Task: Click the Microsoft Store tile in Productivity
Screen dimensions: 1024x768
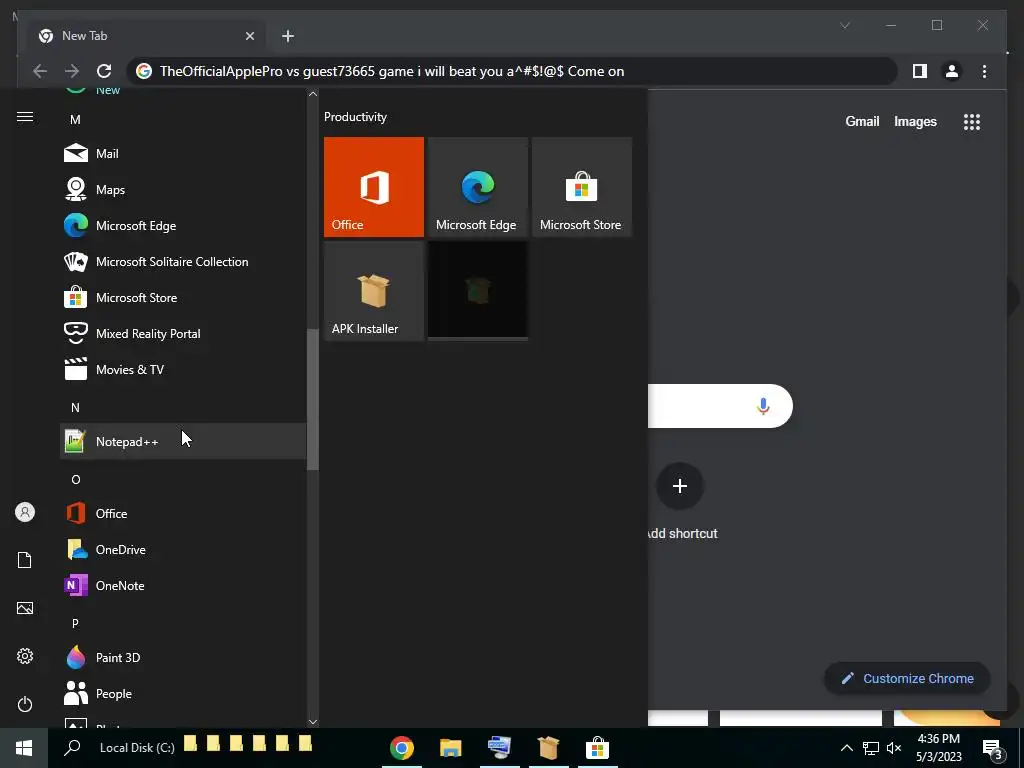Action: (x=582, y=187)
